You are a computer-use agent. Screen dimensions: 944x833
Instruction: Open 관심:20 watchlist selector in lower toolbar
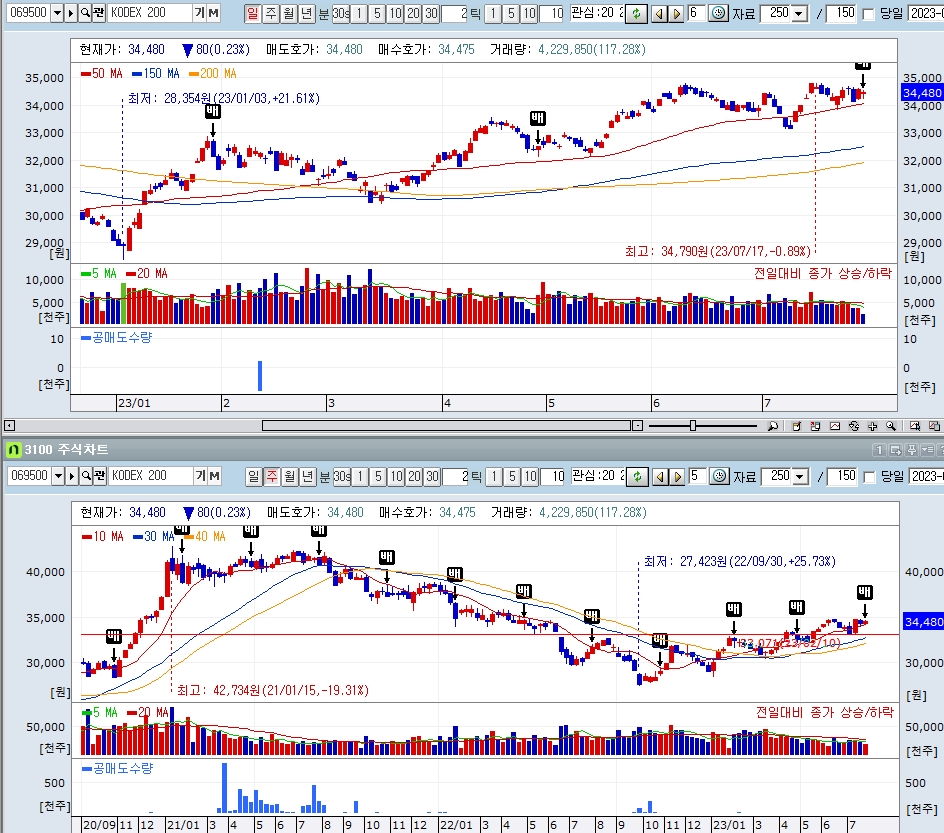click(x=598, y=475)
